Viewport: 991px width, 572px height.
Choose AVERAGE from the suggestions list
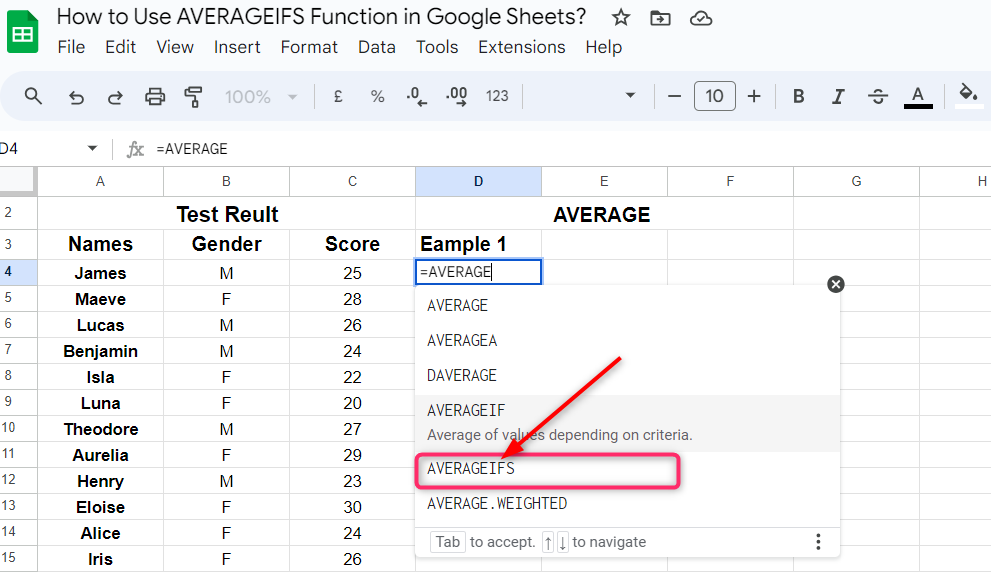(628, 306)
